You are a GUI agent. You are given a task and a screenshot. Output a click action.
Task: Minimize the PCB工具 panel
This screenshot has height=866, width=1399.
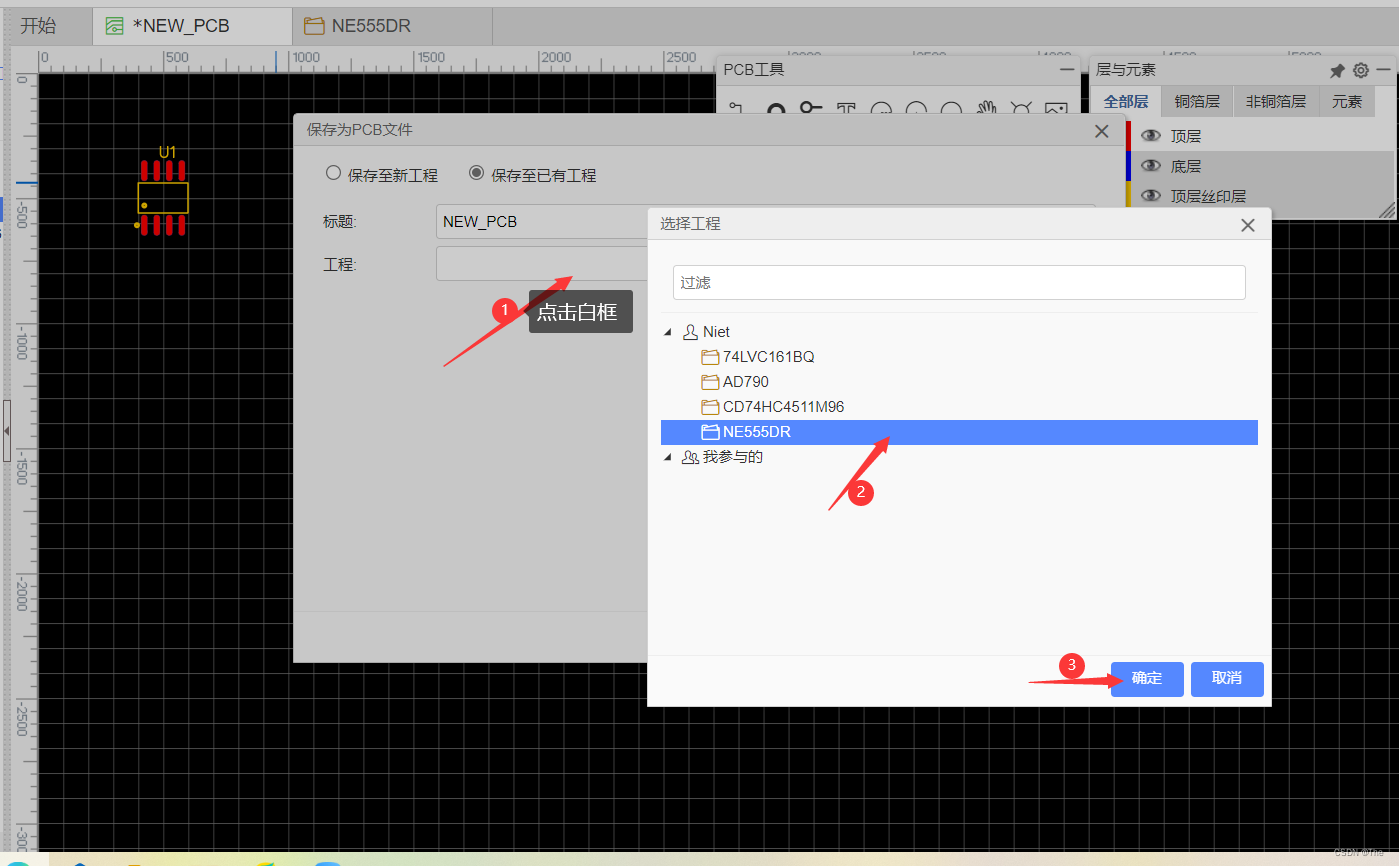(x=1067, y=70)
